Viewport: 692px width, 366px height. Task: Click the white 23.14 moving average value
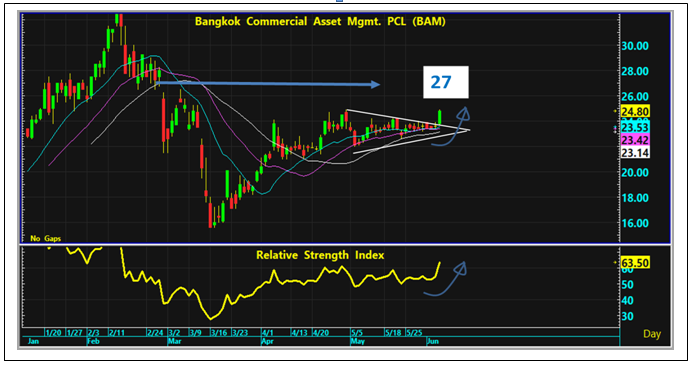[x=635, y=153]
